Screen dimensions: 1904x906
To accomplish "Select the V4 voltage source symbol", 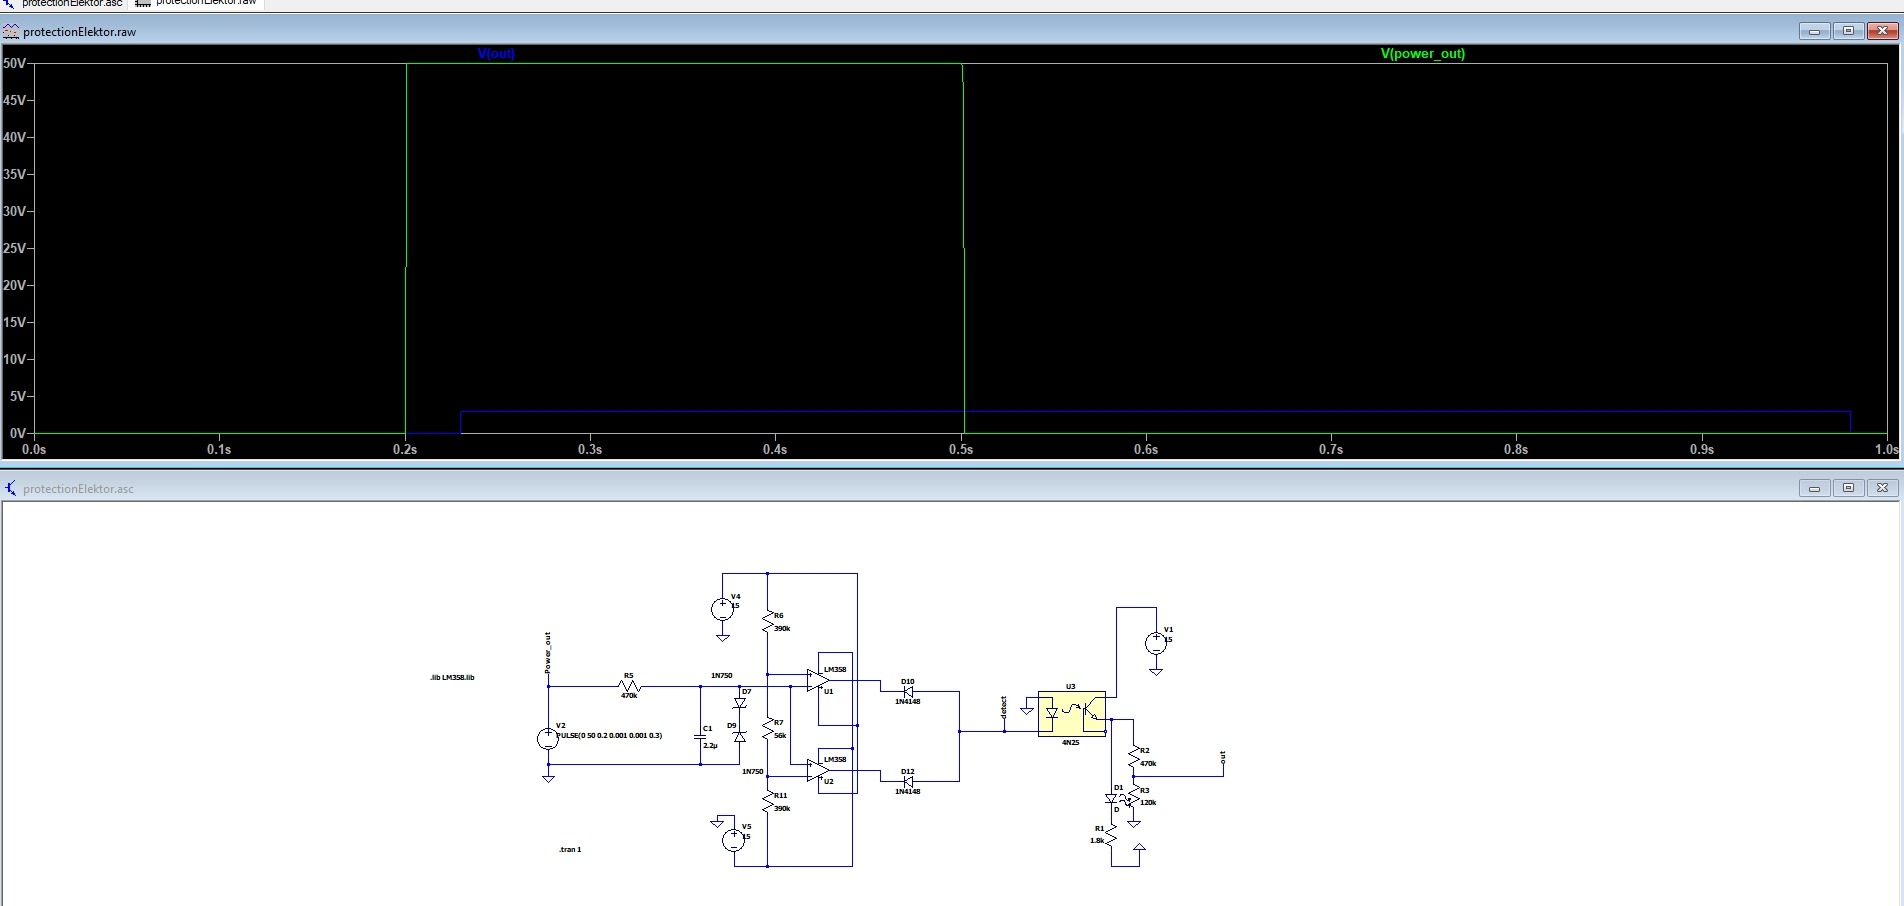I will click(722, 608).
